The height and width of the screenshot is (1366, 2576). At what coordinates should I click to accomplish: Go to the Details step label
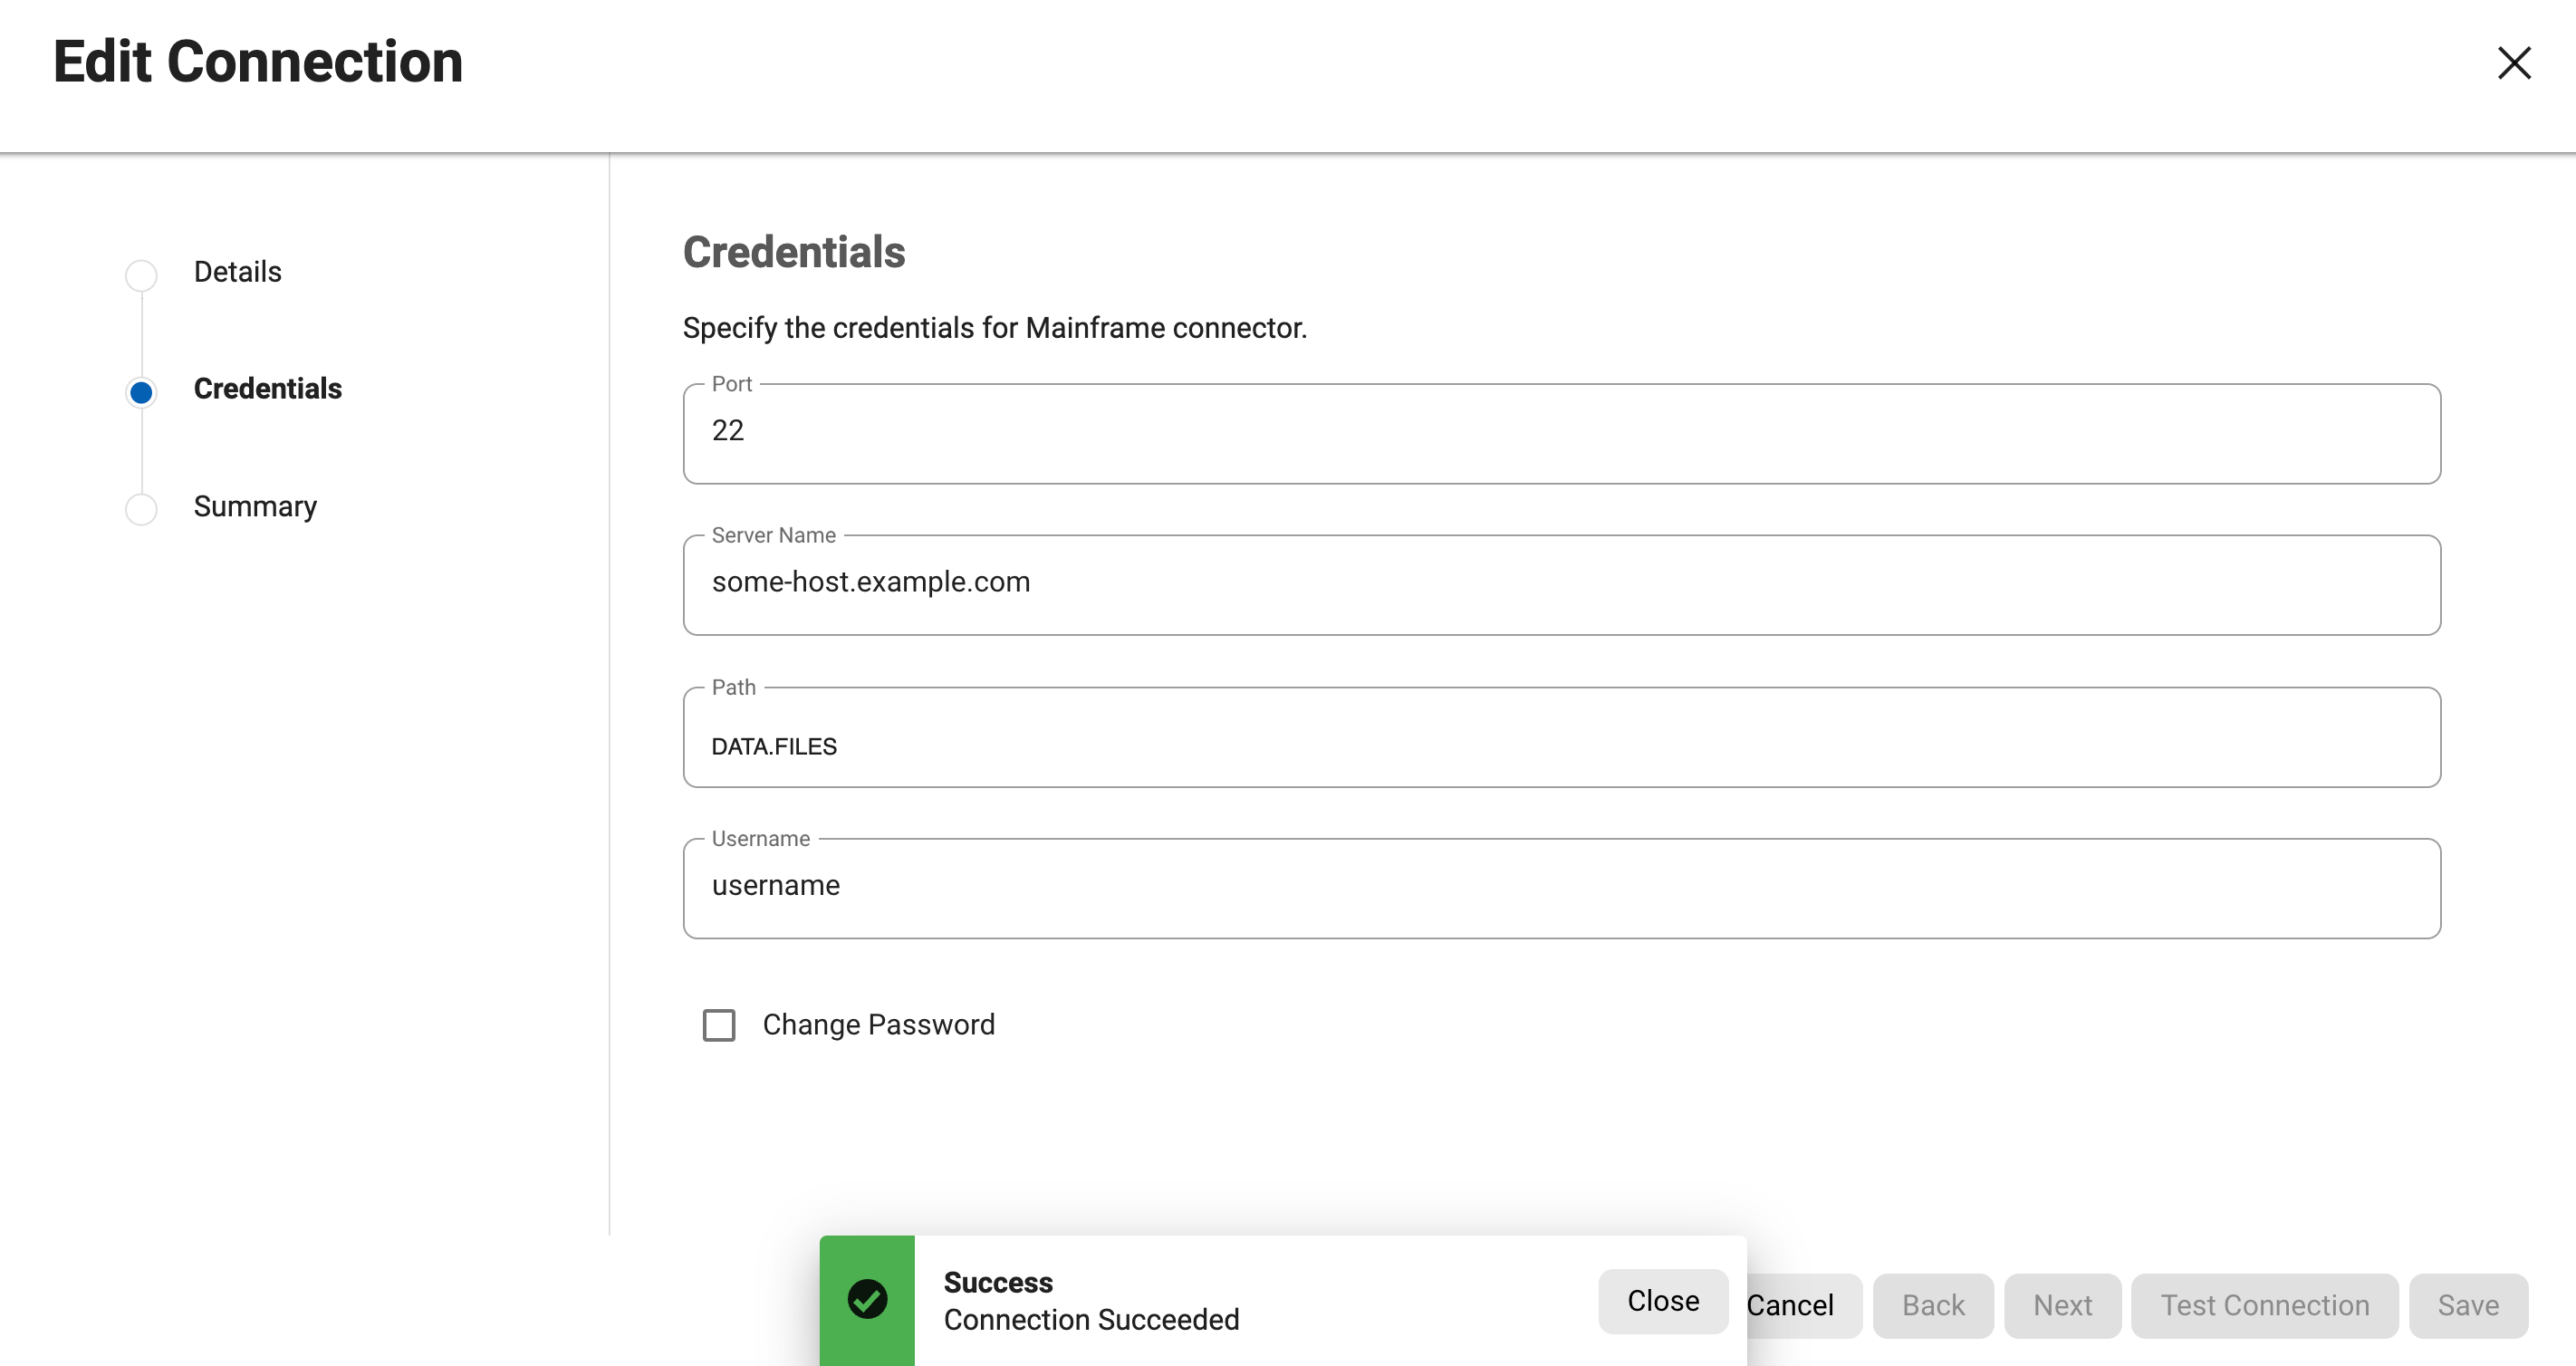(237, 272)
